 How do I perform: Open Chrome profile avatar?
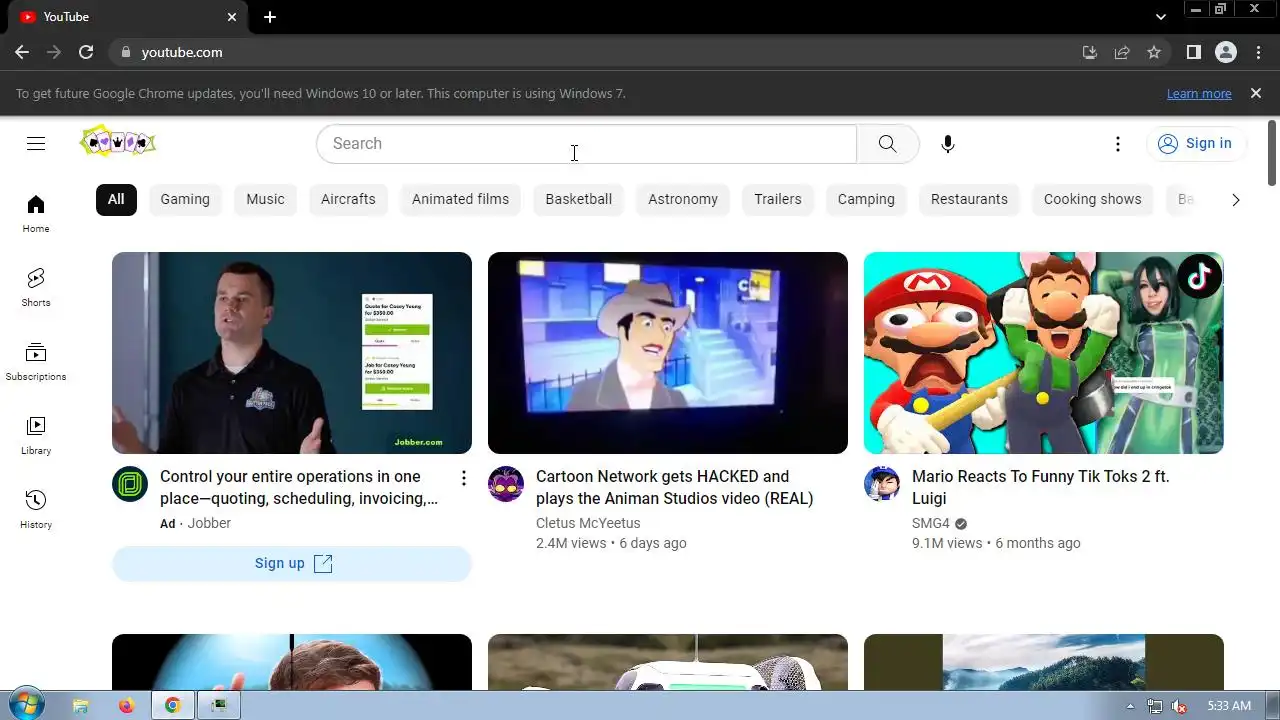(x=1226, y=52)
